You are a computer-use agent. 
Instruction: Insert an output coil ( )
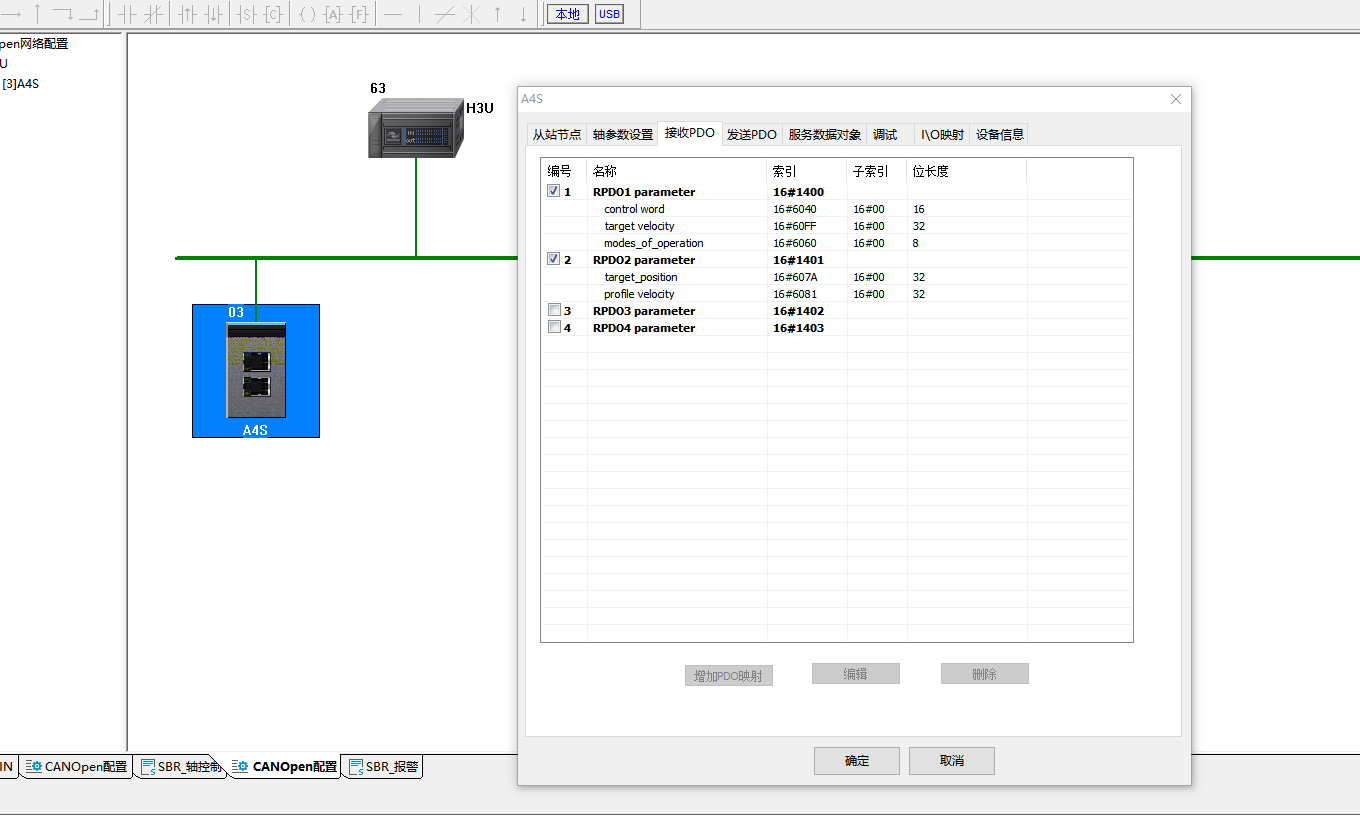307,14
